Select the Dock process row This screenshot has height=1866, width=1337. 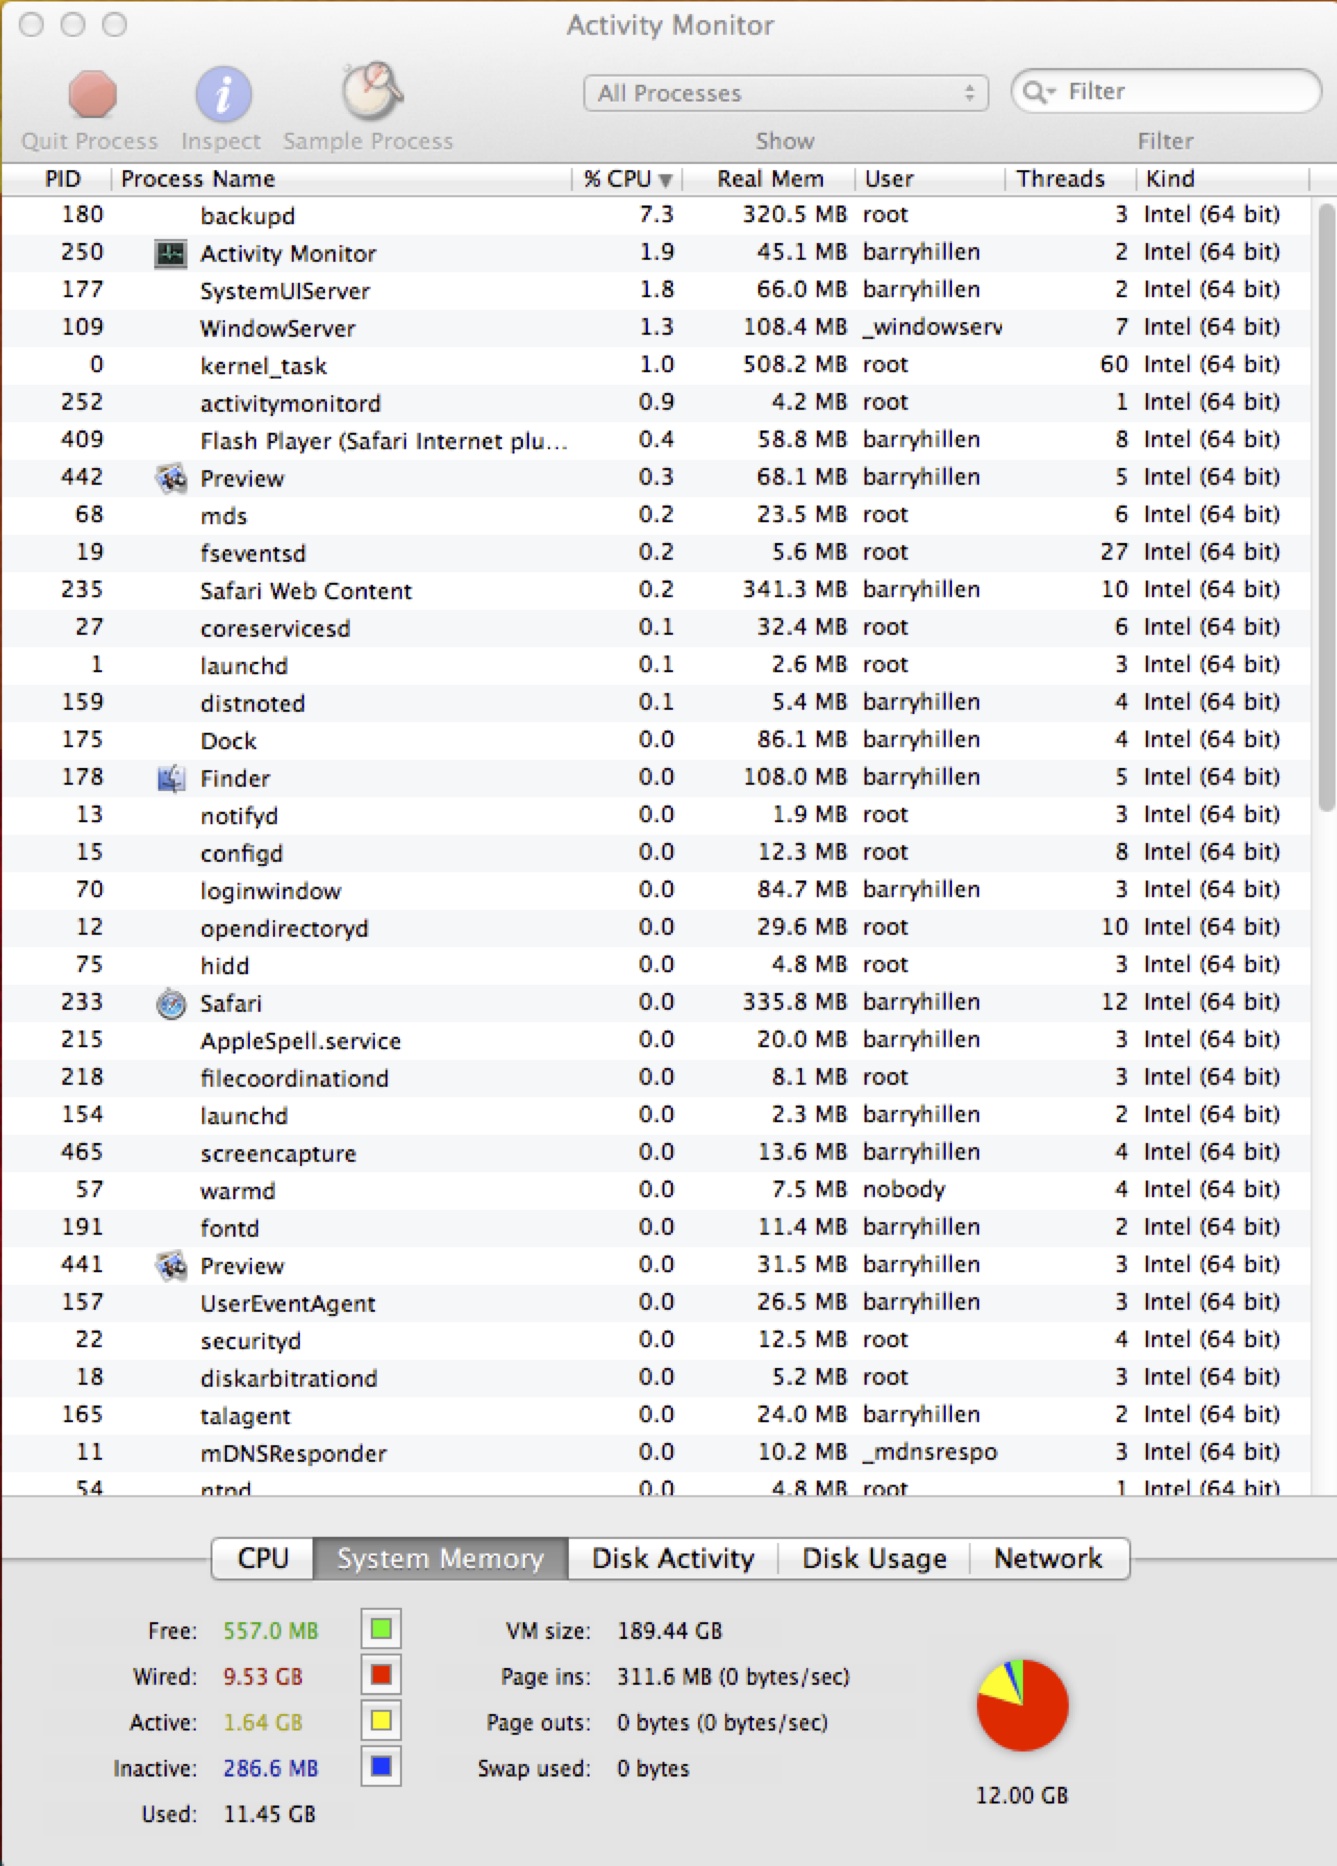coord(656,740)
